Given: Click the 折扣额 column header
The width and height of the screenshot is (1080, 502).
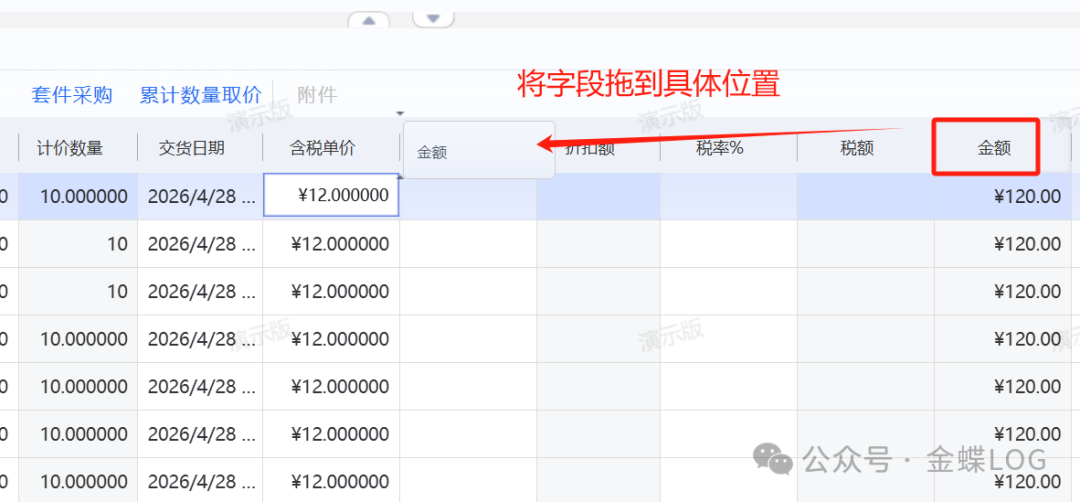Looking at the screenshot, I should click(596, 148).
